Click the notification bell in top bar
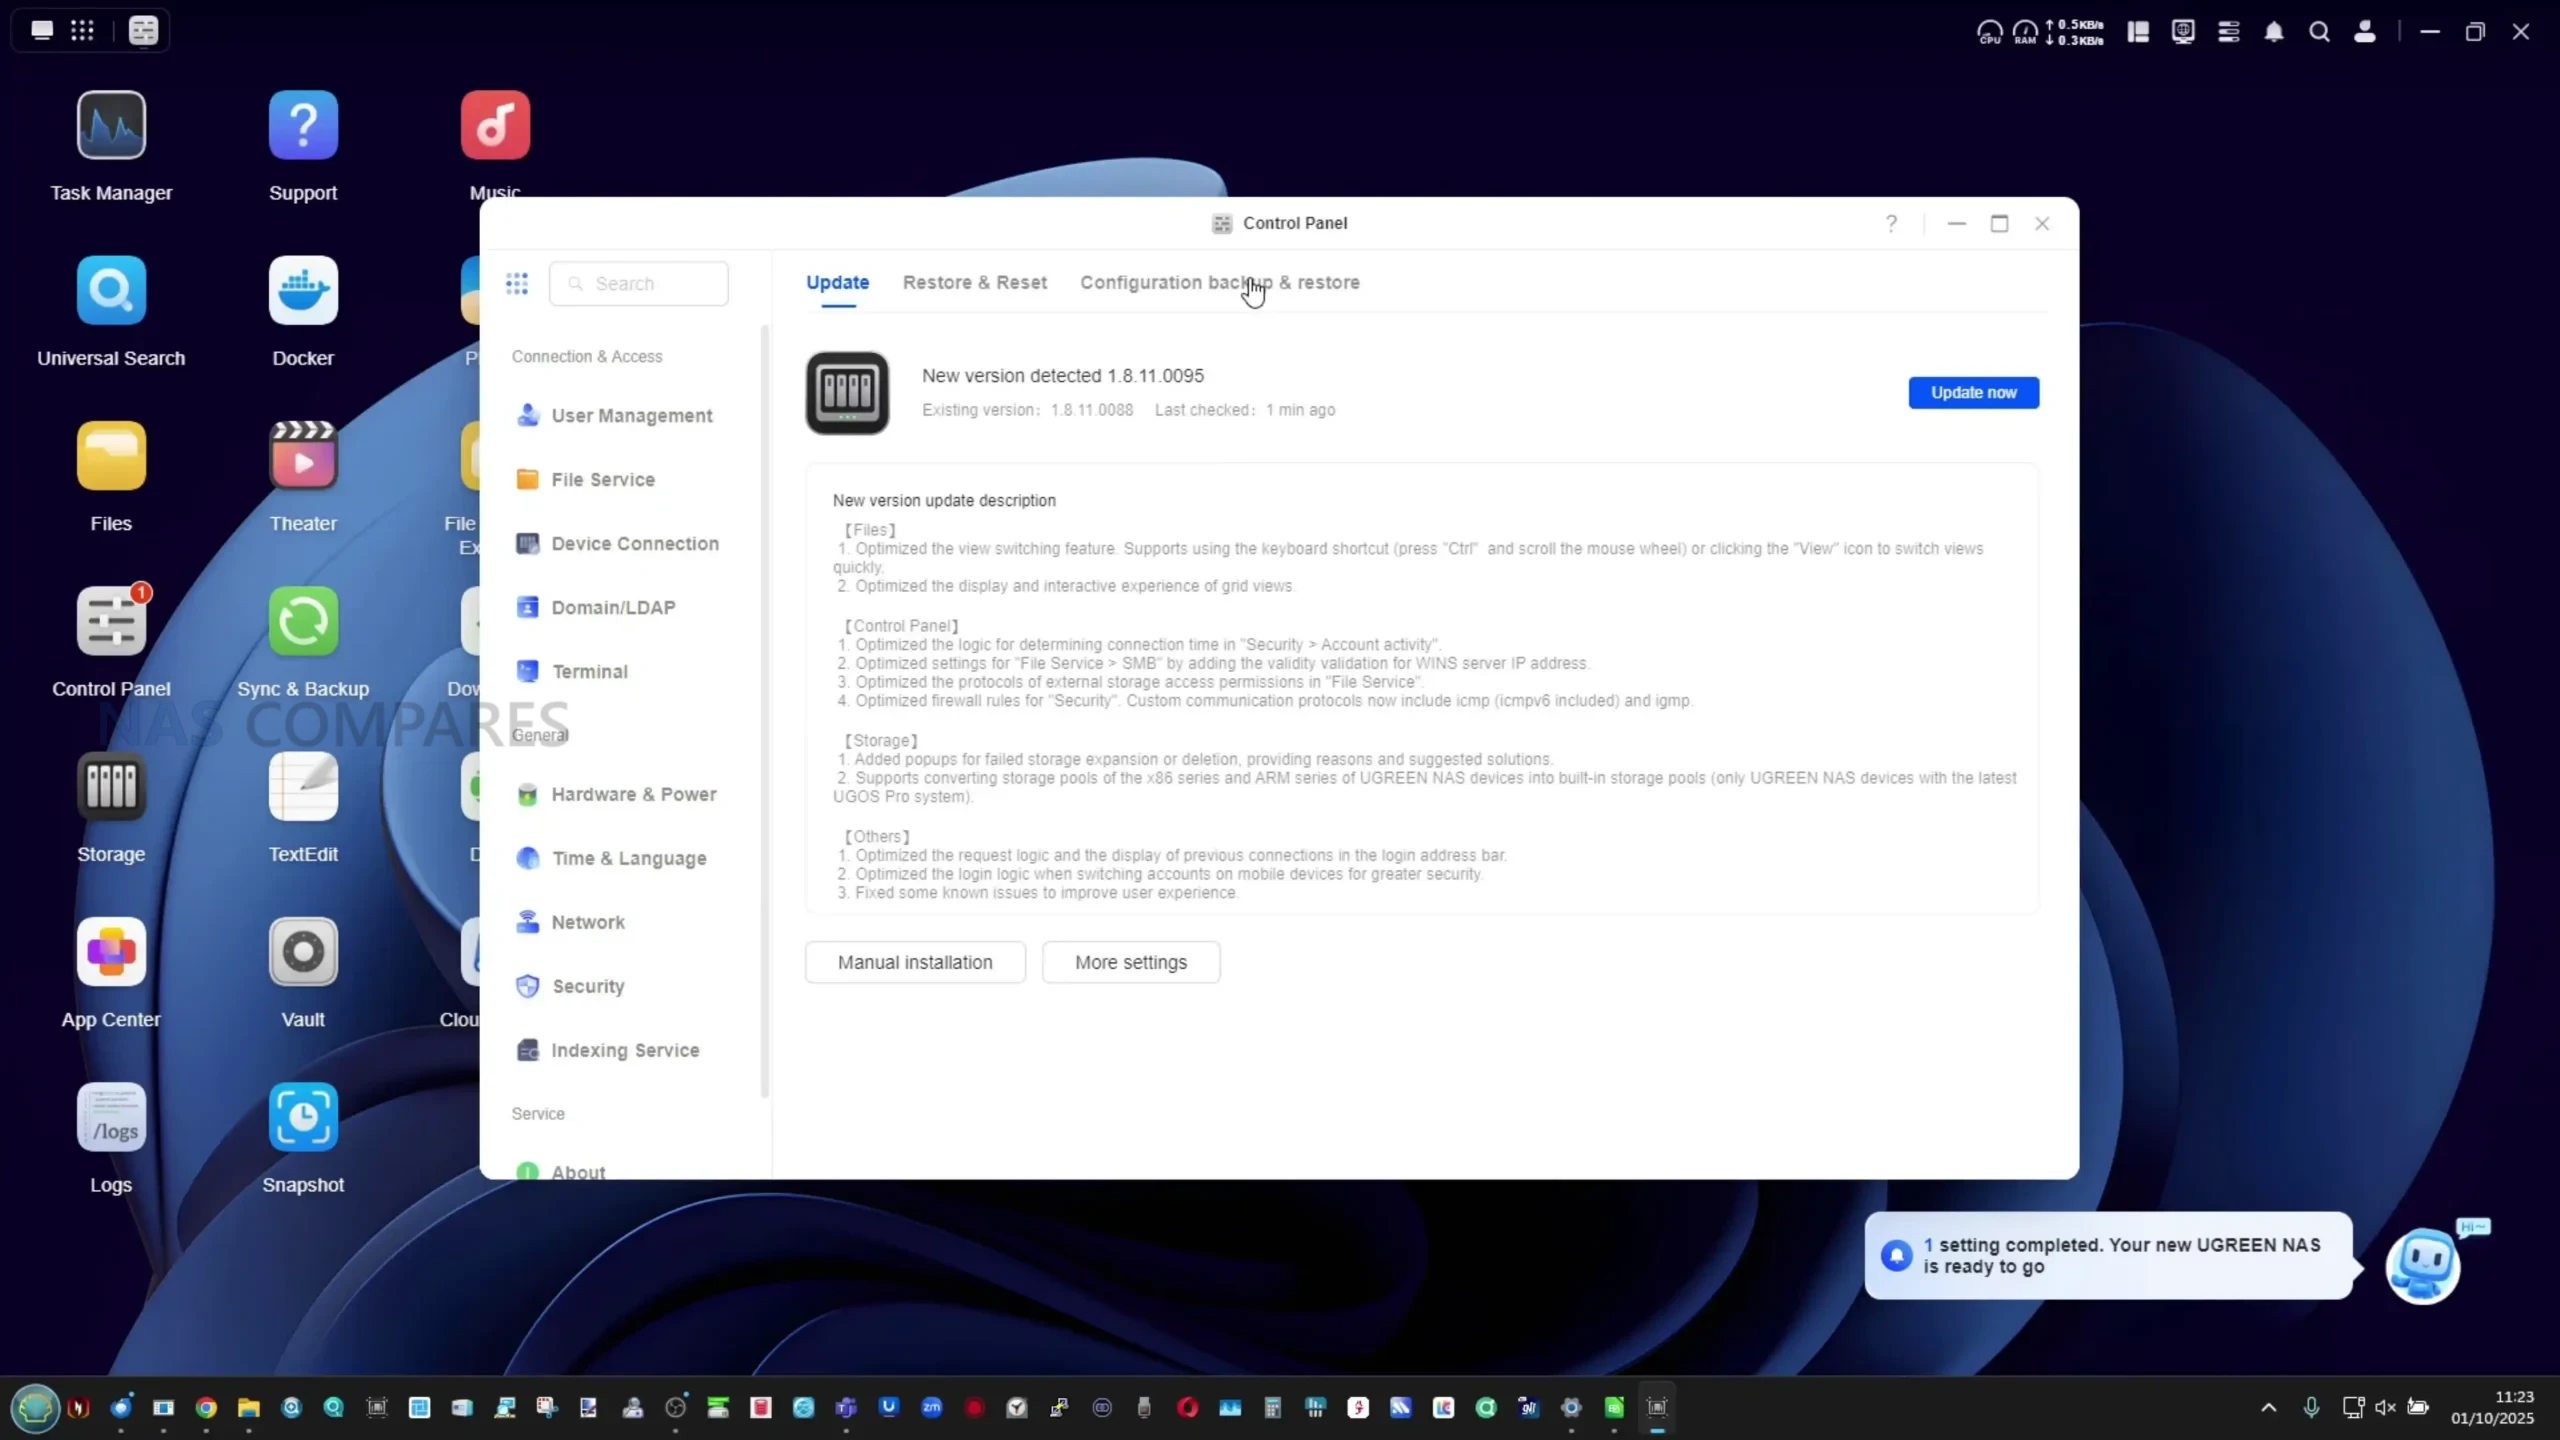 point(2274,32)
